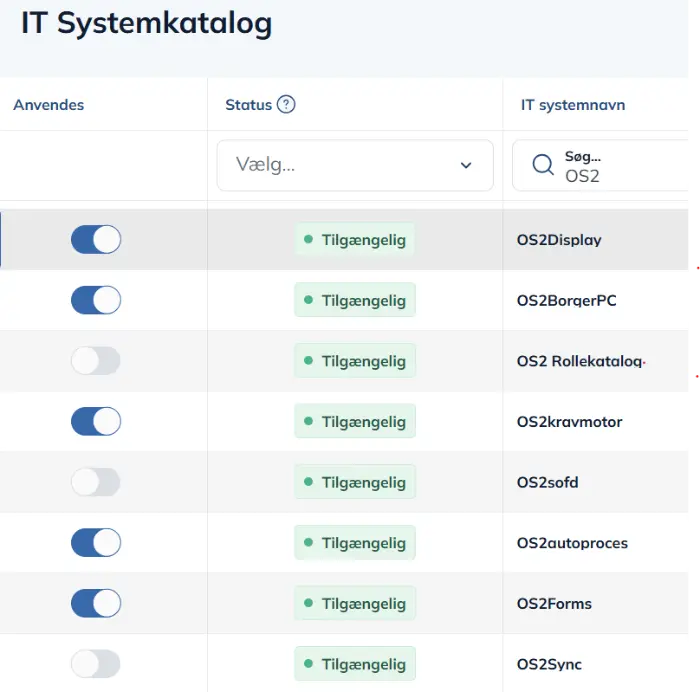The height and width of the screenshot is (692, 700).
Task: Click the Tilgængelig badge in OS2BorgerPC row
Action: pyautogui.click(x=355, y=300)
